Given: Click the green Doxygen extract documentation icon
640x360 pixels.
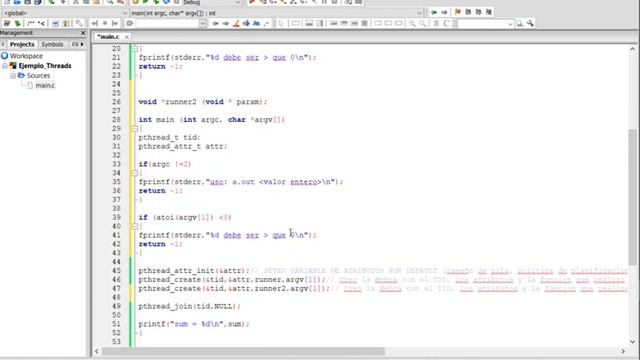Looking at the screenshot, I should tap(17, 23).
